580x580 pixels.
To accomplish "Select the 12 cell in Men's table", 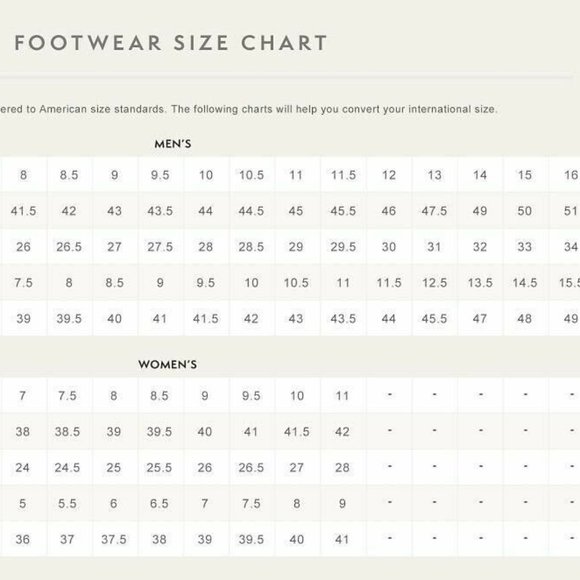I will coord(389,175).
